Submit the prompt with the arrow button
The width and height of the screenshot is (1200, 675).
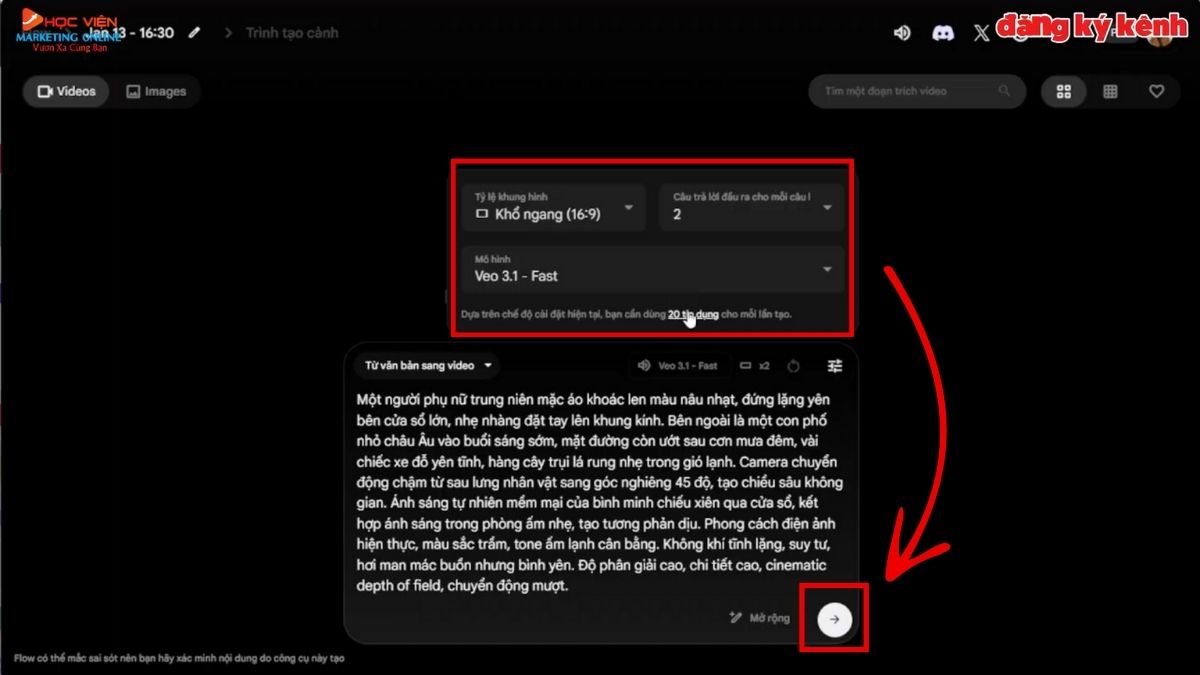coord(833,618)
